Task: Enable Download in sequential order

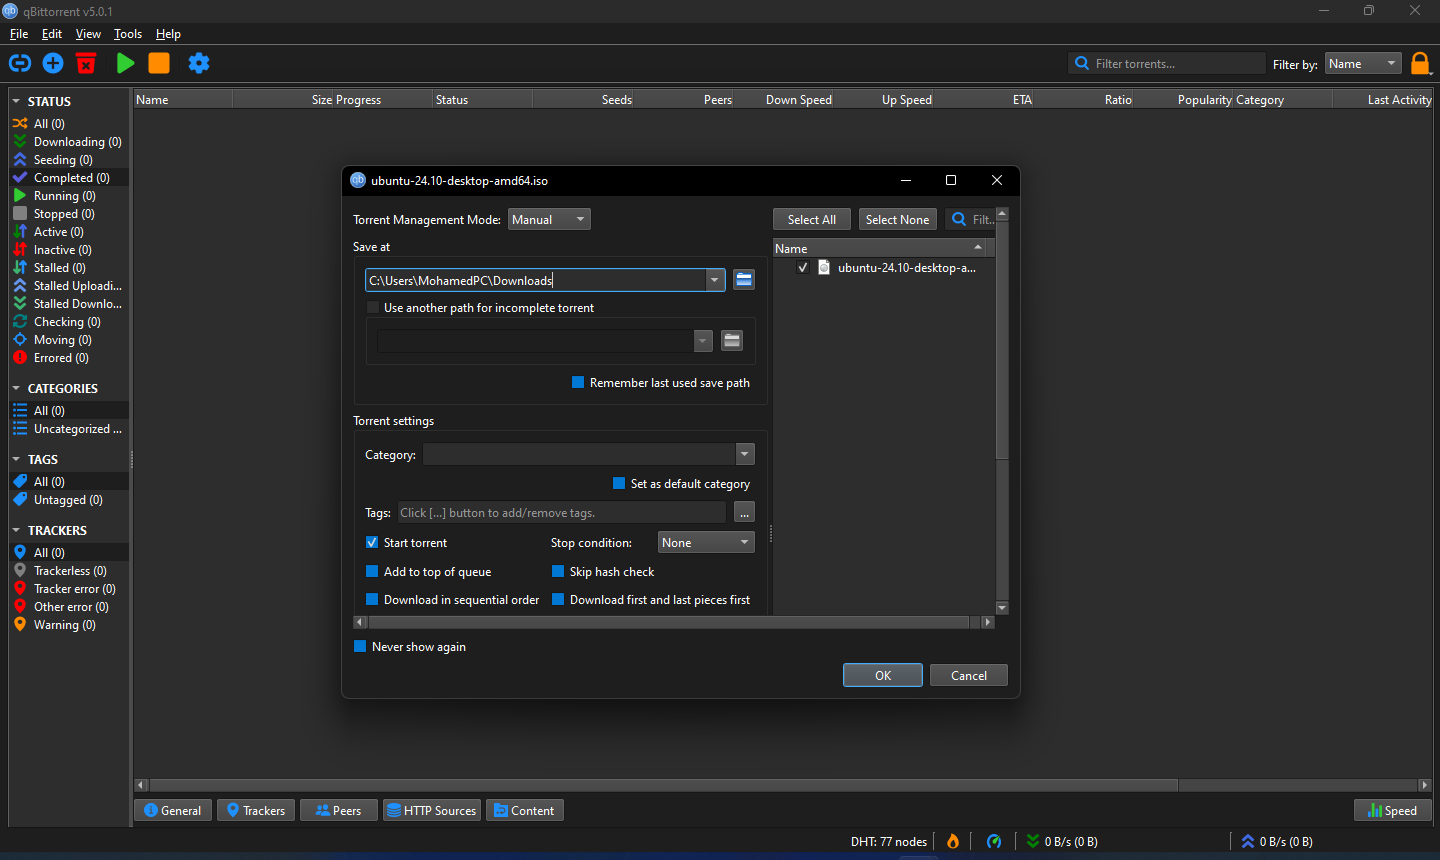Action: click(372, 600)
